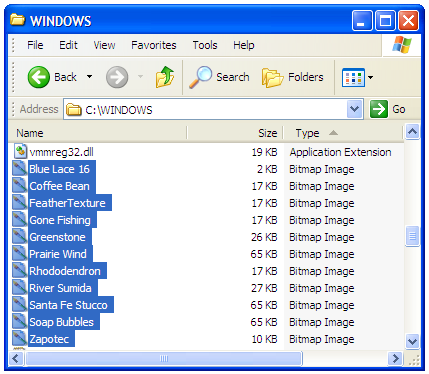Viewport: 429px width, 374px height.
Task: Click the Santa Fe Stucco bitmap icon
Action: point(20,305)
